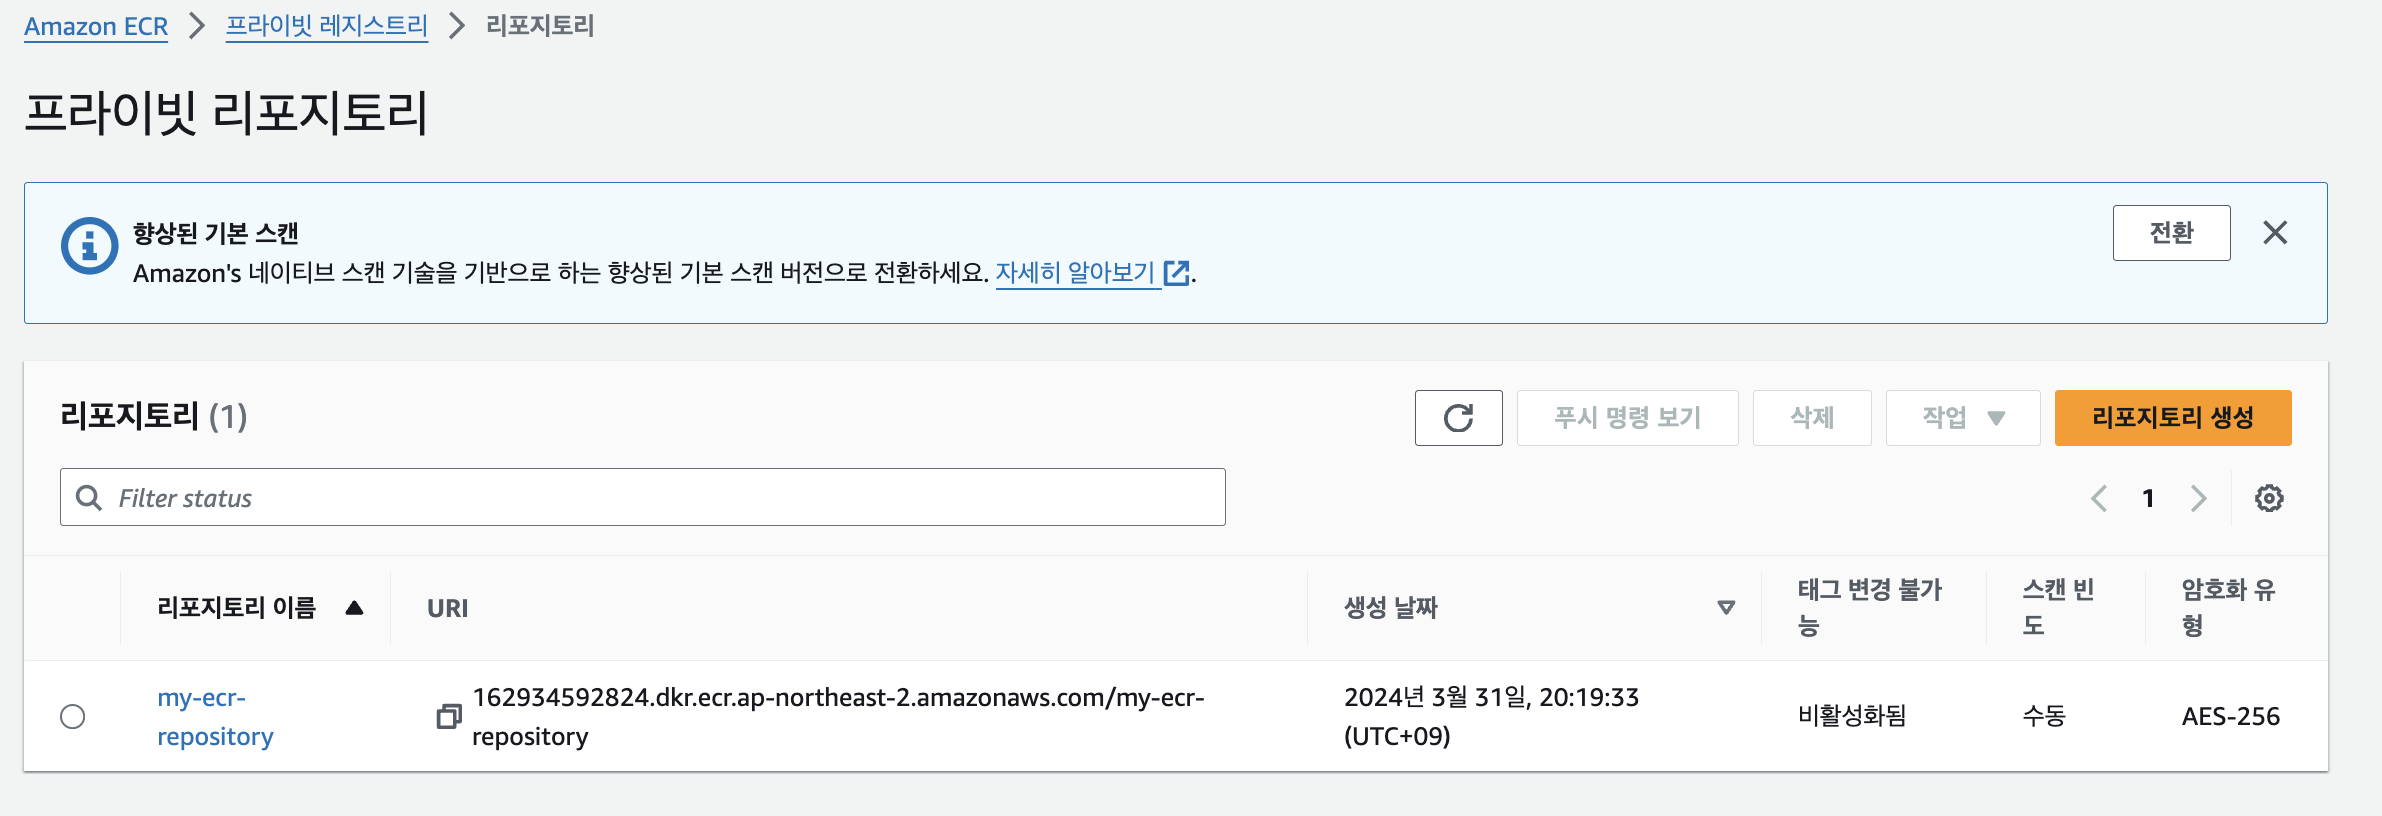2382x816 pixels.
Task: Select the my-ecr-repository radio button
Action: (73, 717)
